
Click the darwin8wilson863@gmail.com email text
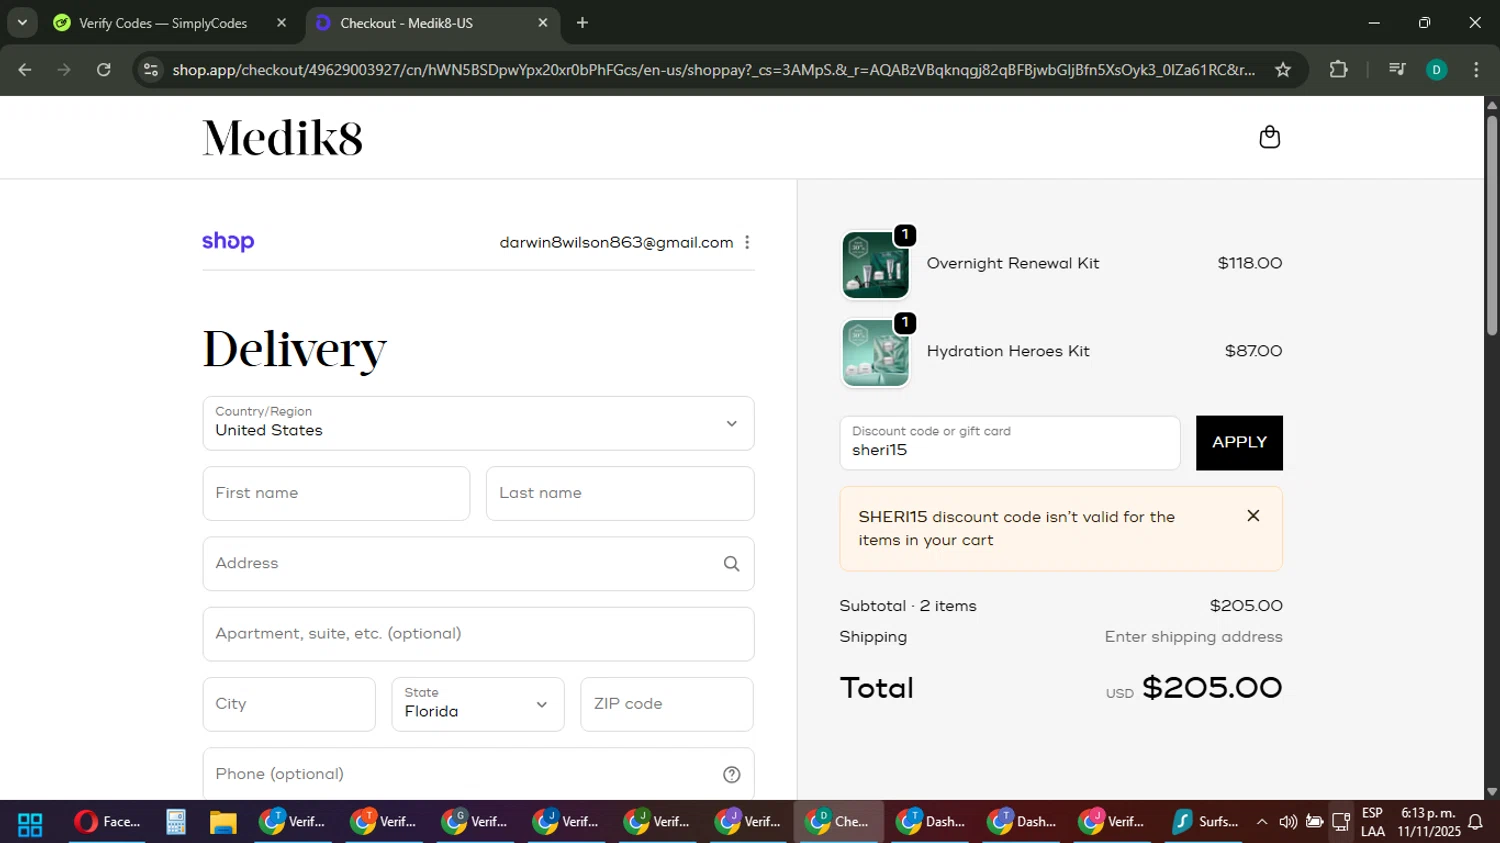(616, 242)
